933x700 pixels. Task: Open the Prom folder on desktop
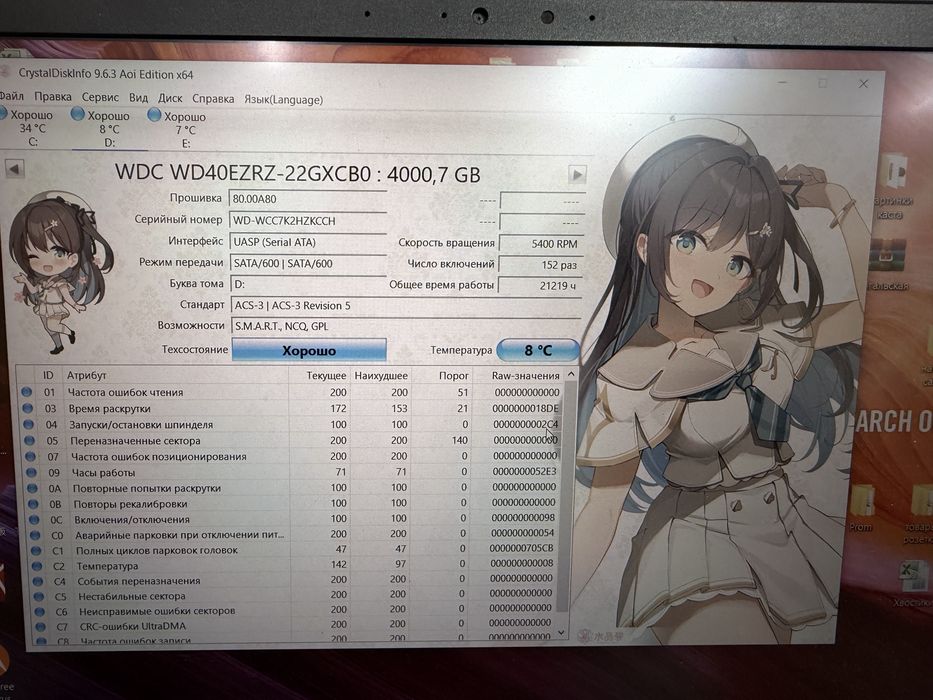click(x=861, y=509)
